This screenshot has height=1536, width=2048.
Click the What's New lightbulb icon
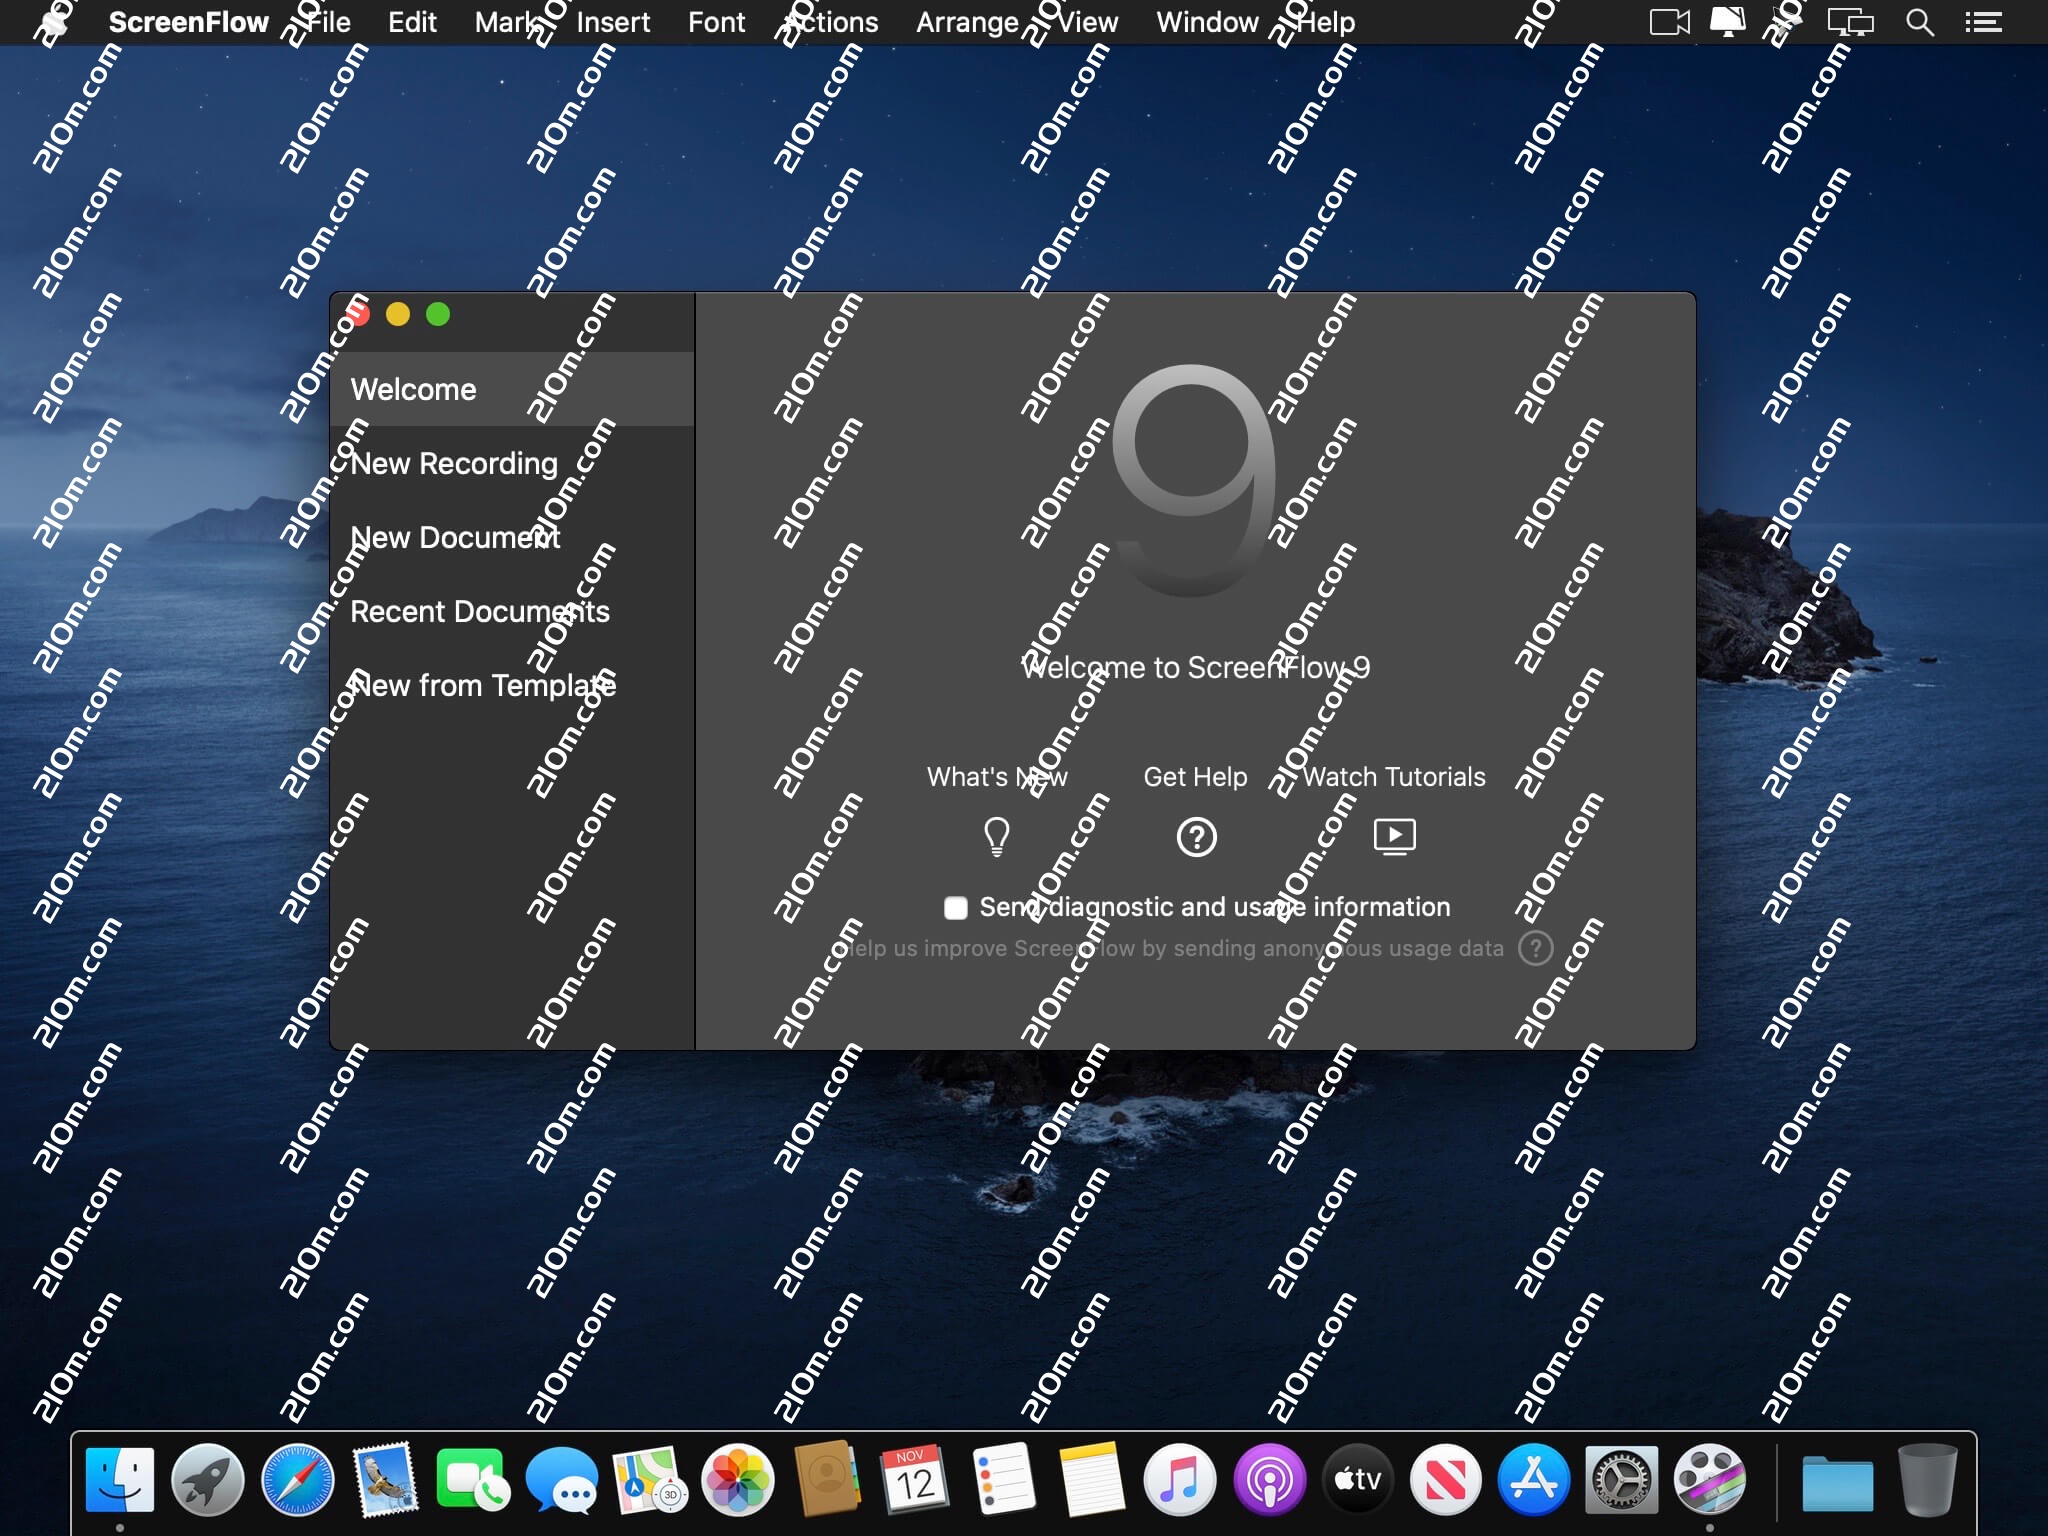tap(996, 836)
